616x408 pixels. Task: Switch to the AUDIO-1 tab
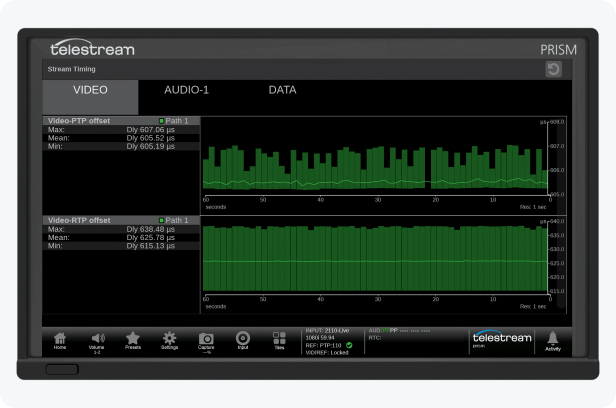[x=186, y=90]
